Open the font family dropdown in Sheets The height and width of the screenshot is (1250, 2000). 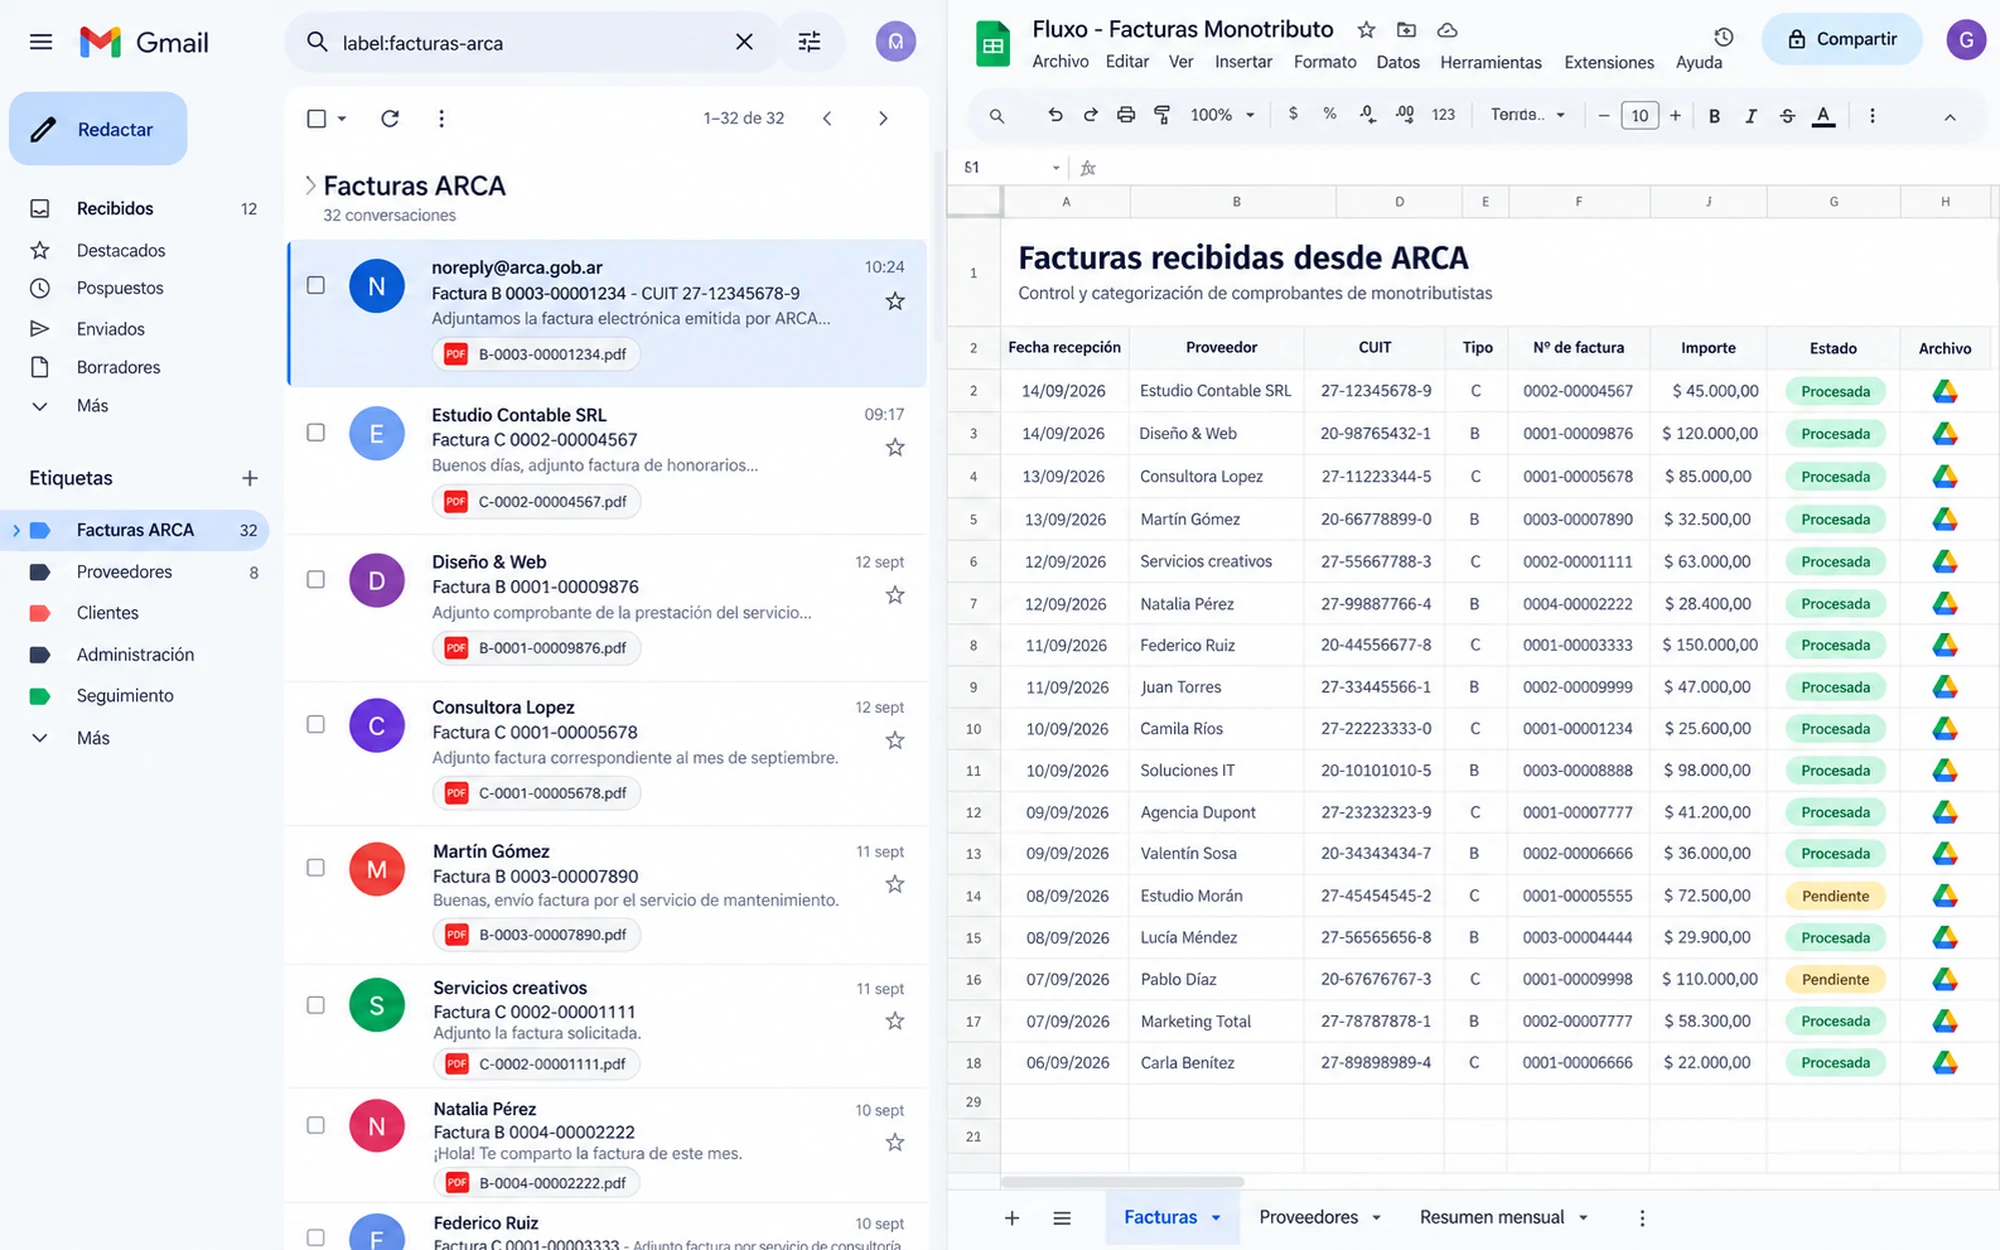point(1528,115)
